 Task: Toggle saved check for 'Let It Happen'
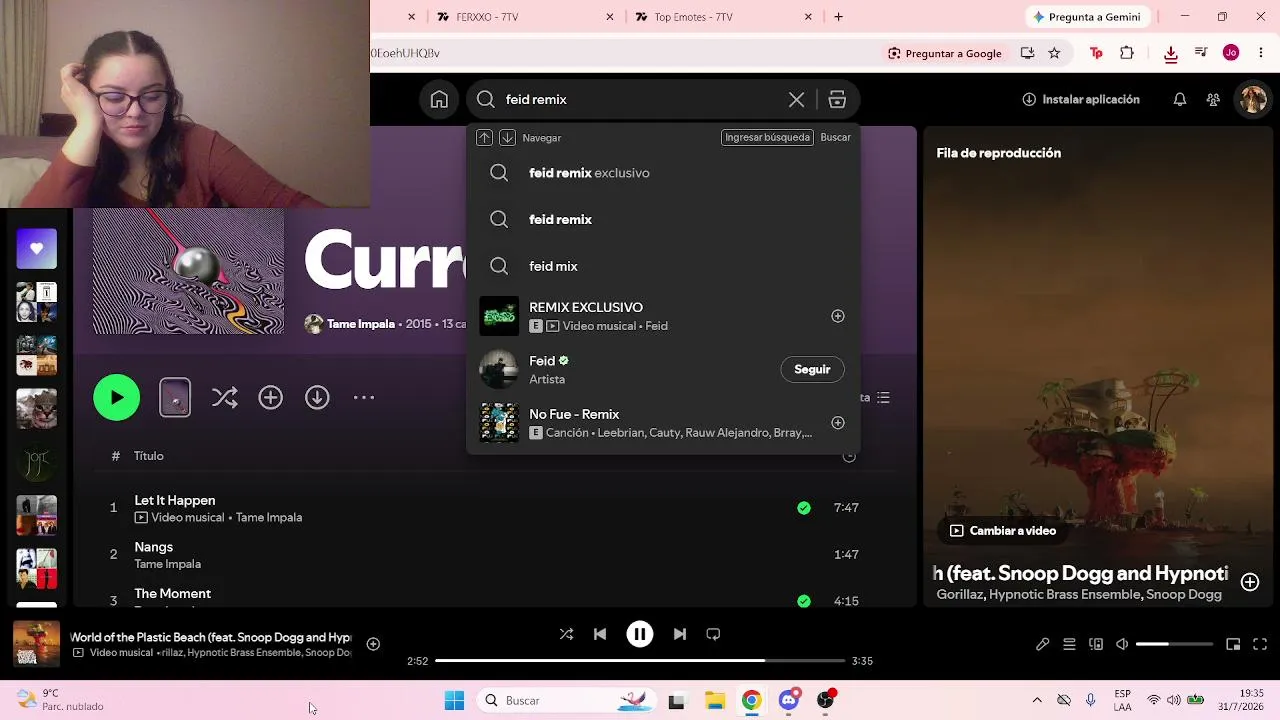point(804,508)
